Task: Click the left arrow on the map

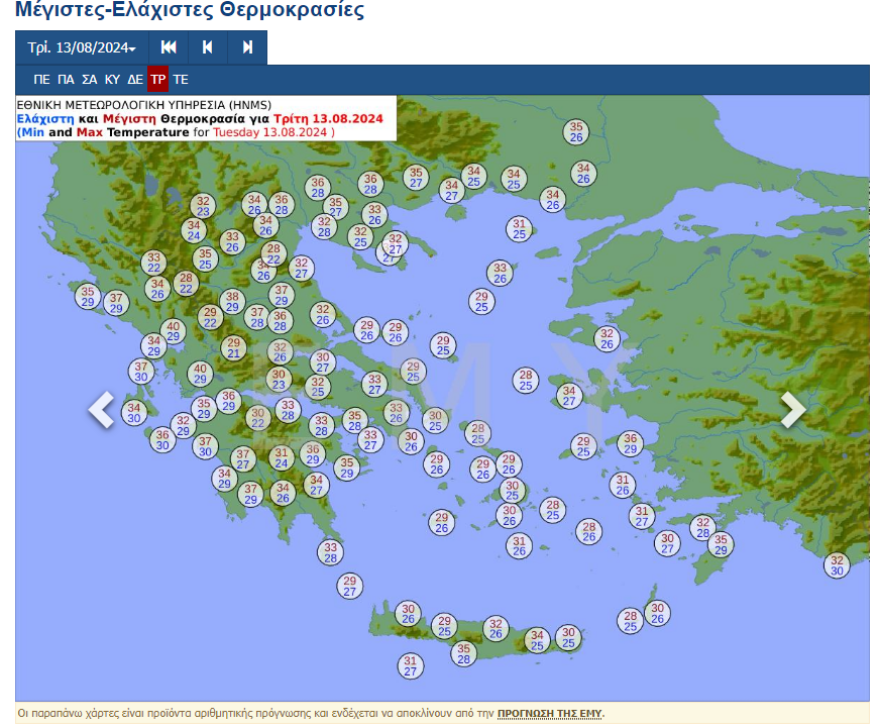Action: (102, 409)
